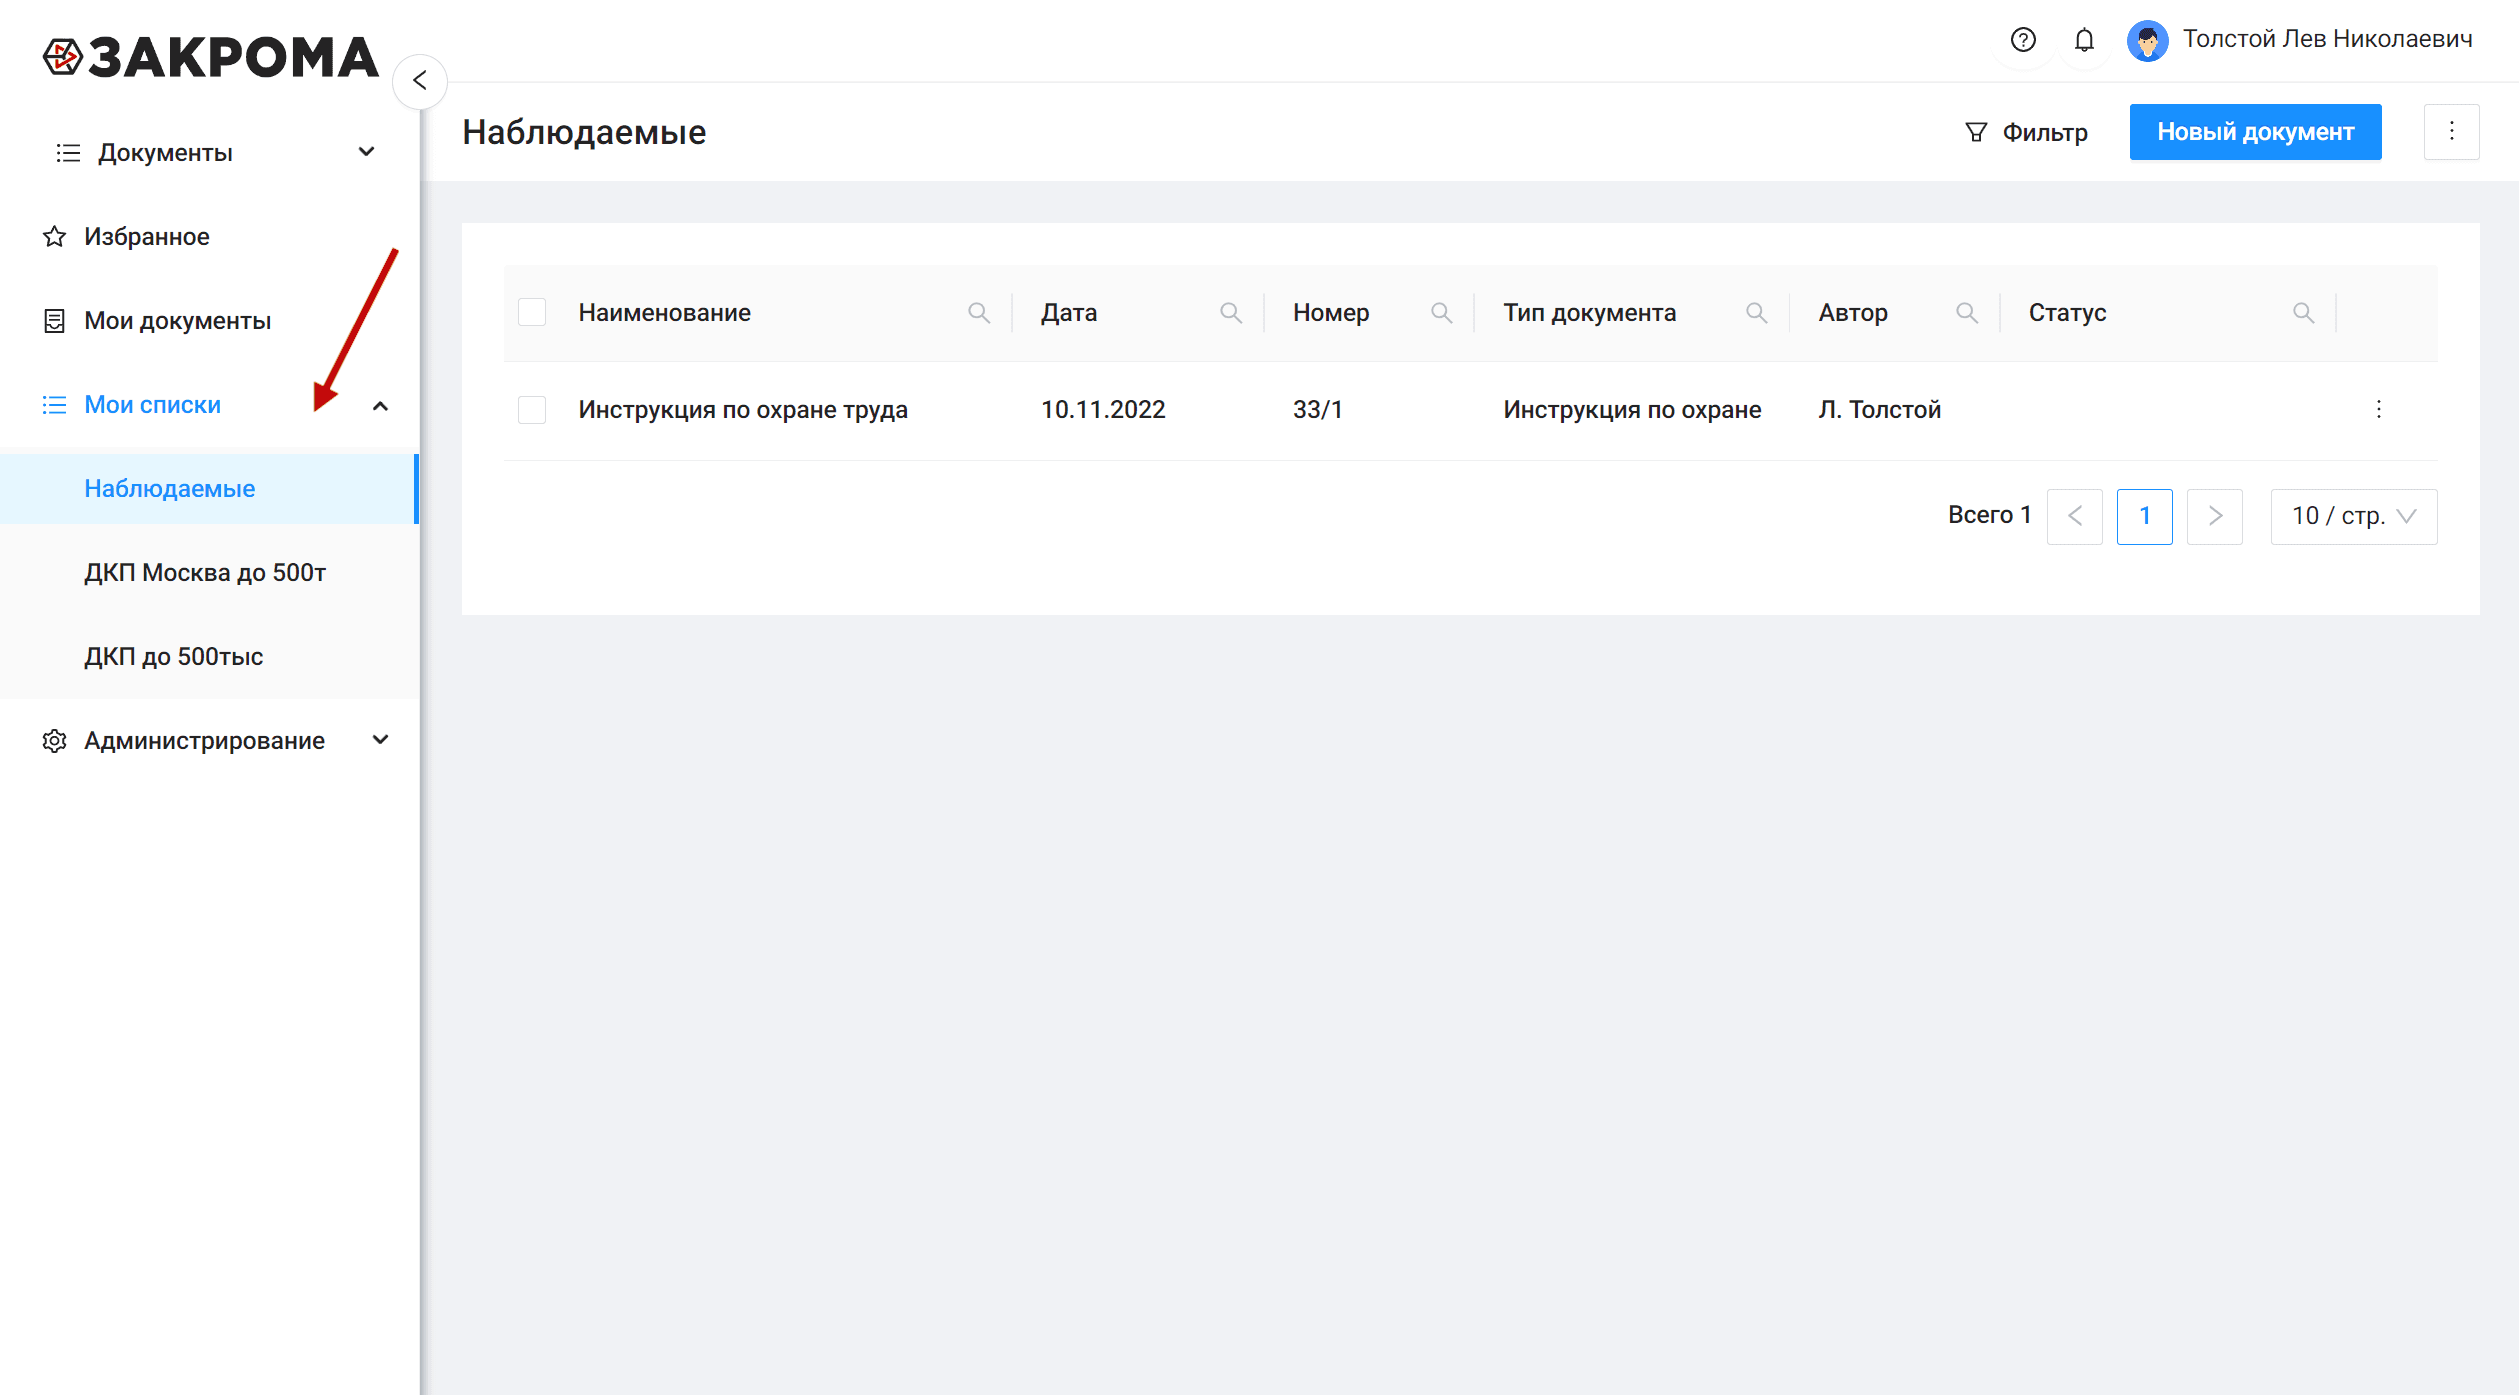Click the Избранное star icon
Screen dimensions: 2519x1395
pos(54,237)
